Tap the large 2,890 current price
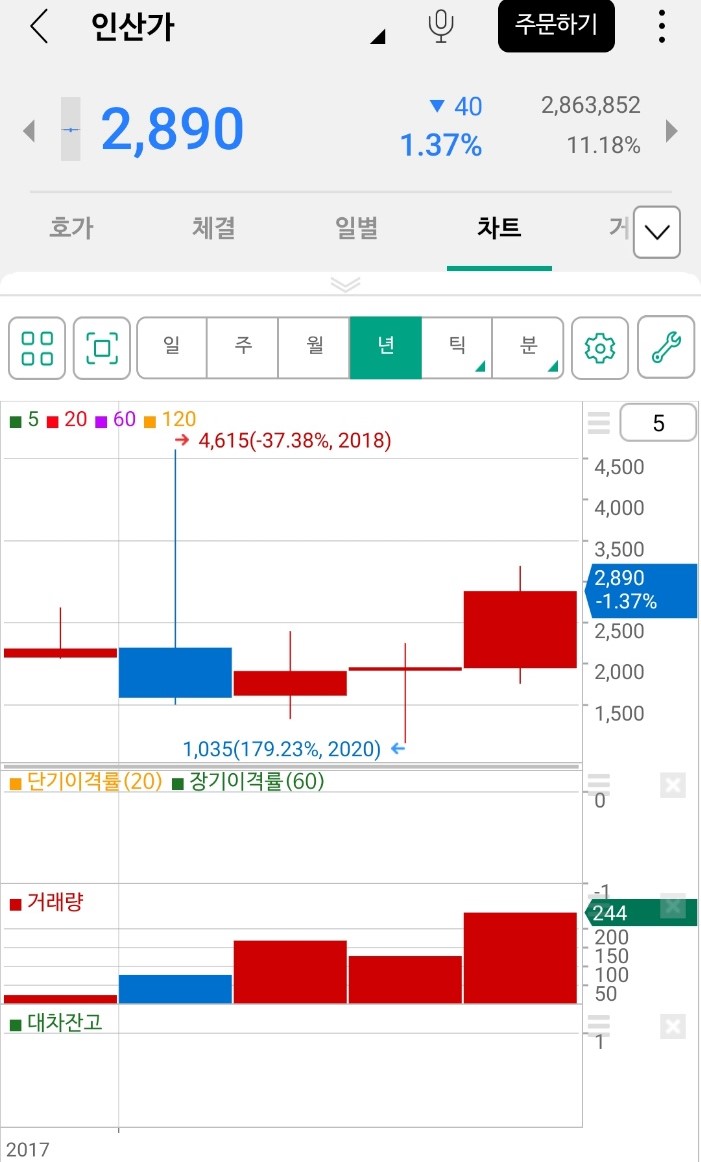Image resolution: width=701 pixels, height=1162 pixels. 172,130
